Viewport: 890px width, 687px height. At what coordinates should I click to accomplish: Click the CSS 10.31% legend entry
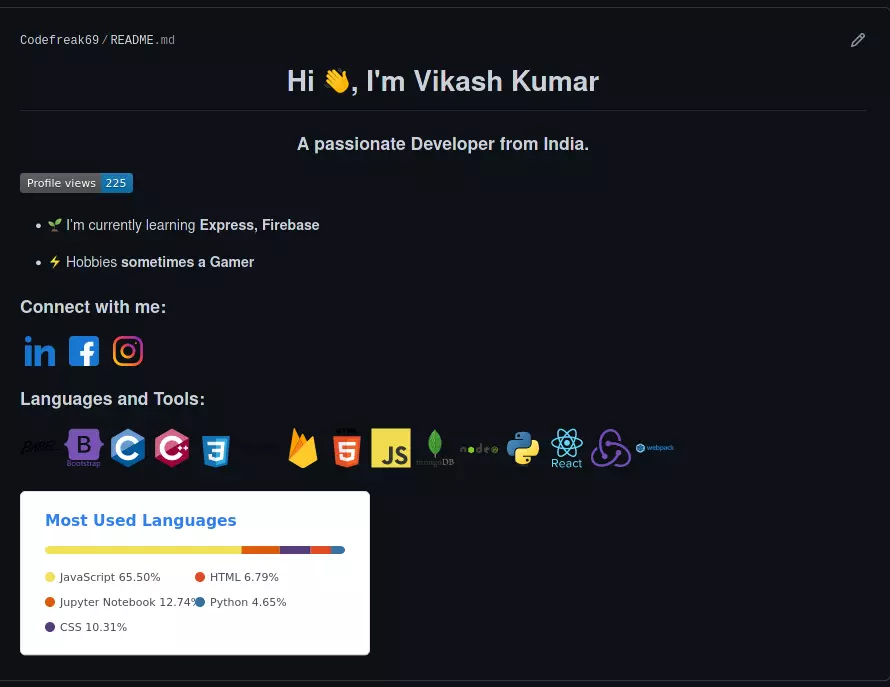click(86, 627)
